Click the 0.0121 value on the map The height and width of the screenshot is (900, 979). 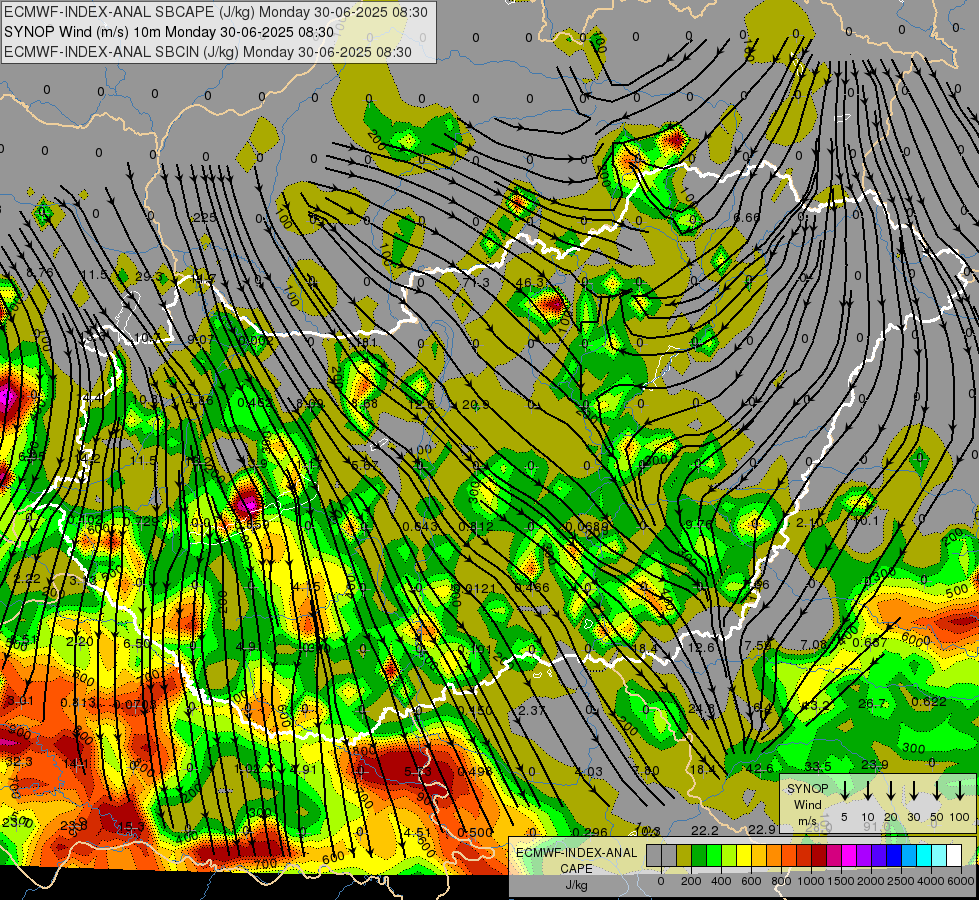click(x=476, y=588)
